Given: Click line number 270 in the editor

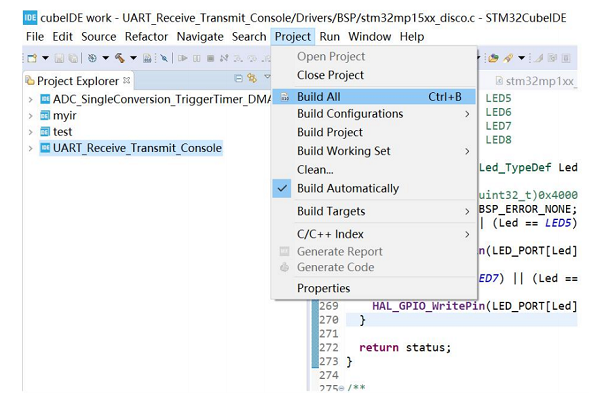Looking at the screenshot, I should pyautogui.click(x=329, y=320).
